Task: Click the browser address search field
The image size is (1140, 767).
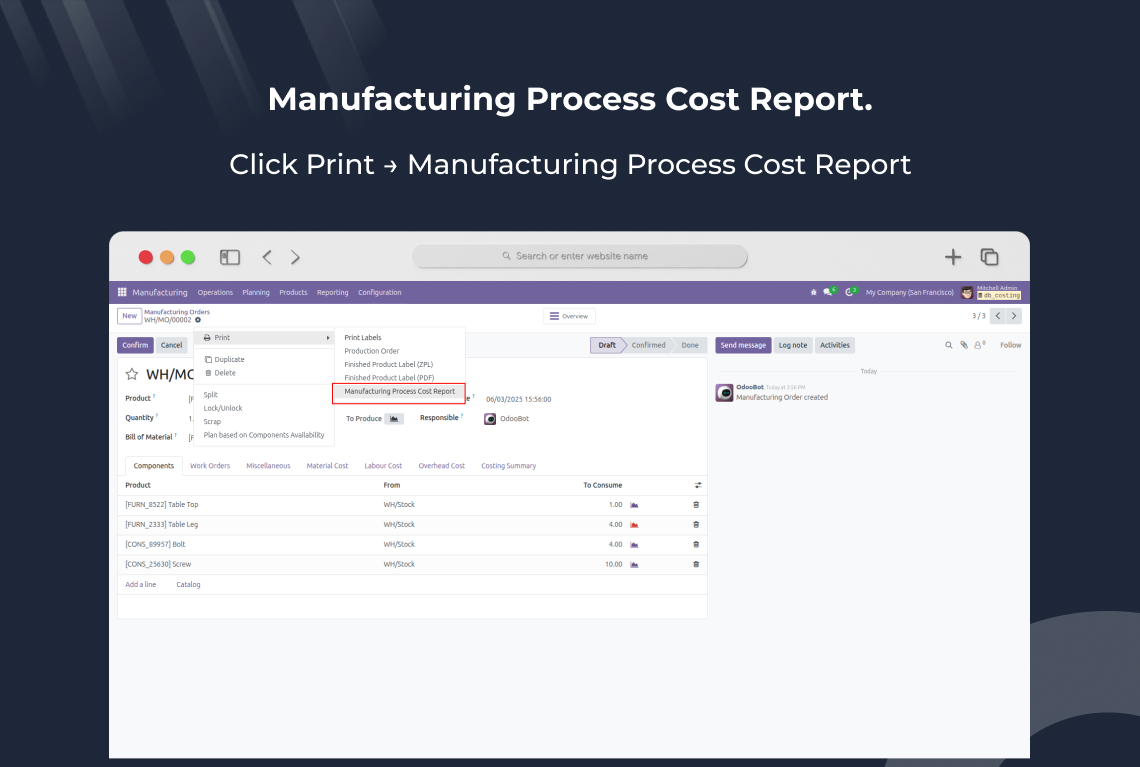Action: coord(579,256)
